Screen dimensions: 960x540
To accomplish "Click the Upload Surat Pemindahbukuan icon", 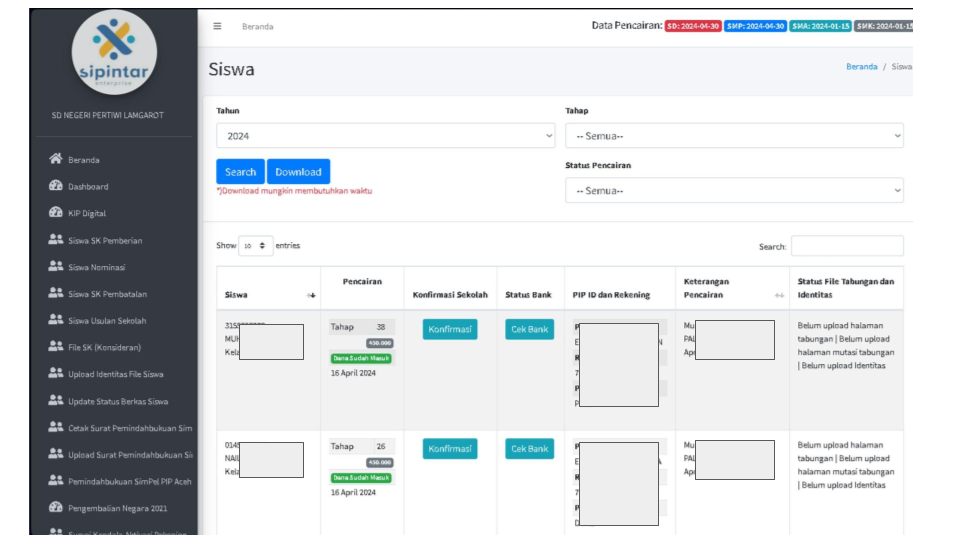I will [x=56, y=454].
